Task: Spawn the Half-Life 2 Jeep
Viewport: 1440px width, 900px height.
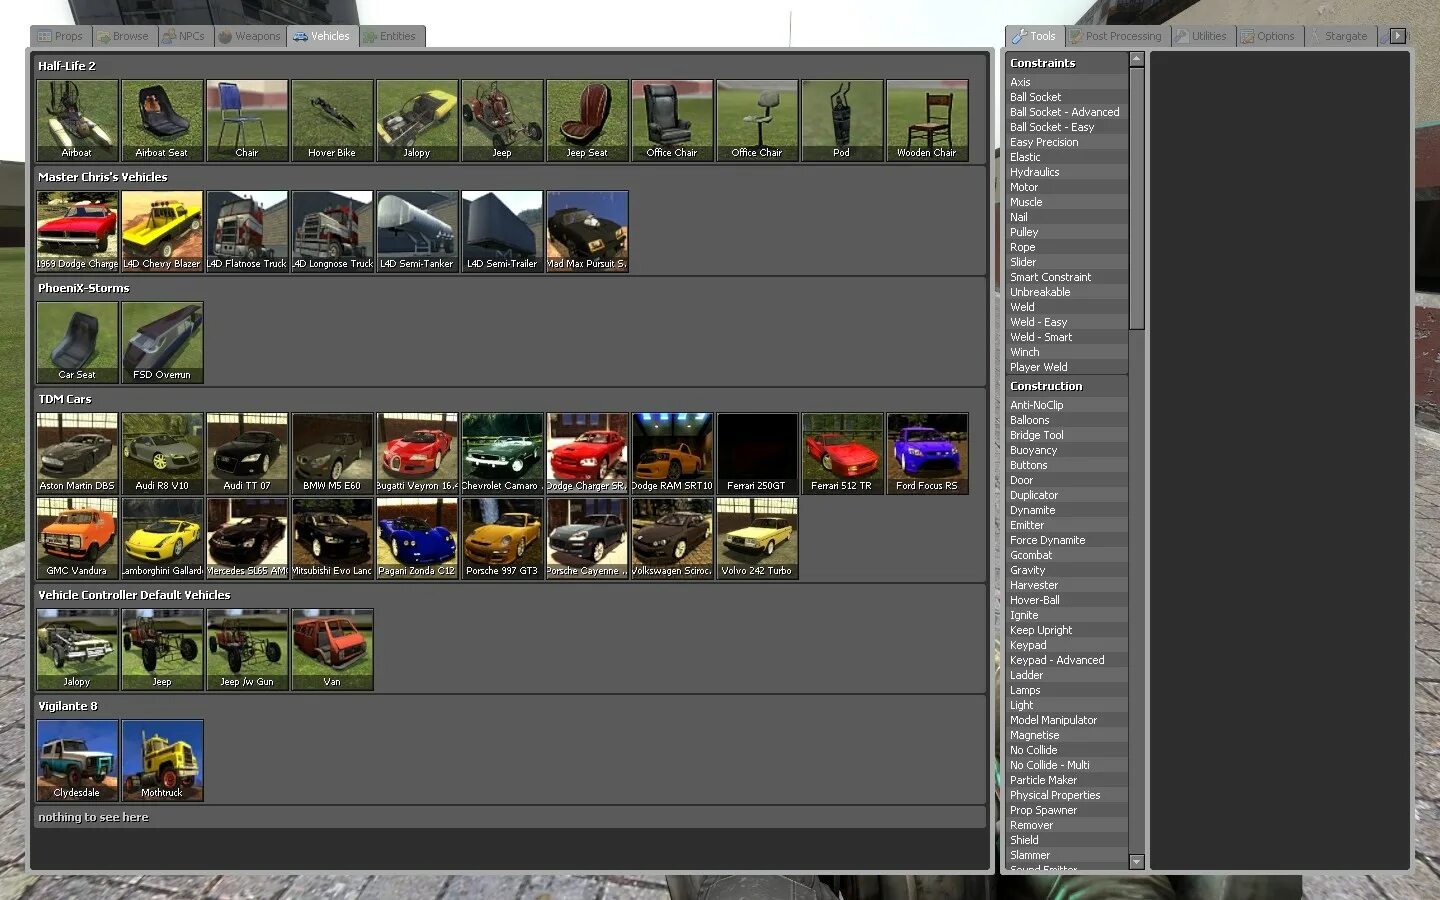Action: (502, 120)
